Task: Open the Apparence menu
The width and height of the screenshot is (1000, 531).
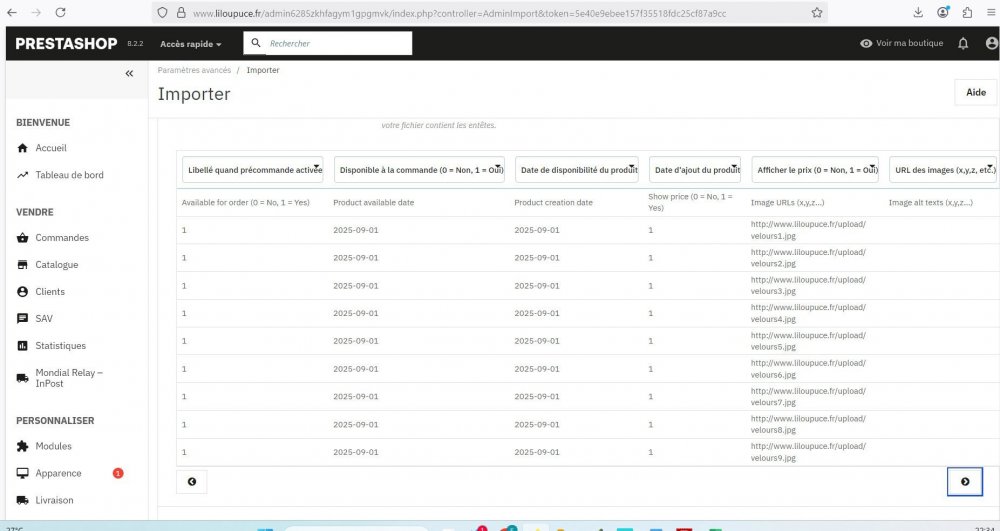Action: (x=58, y=473)
